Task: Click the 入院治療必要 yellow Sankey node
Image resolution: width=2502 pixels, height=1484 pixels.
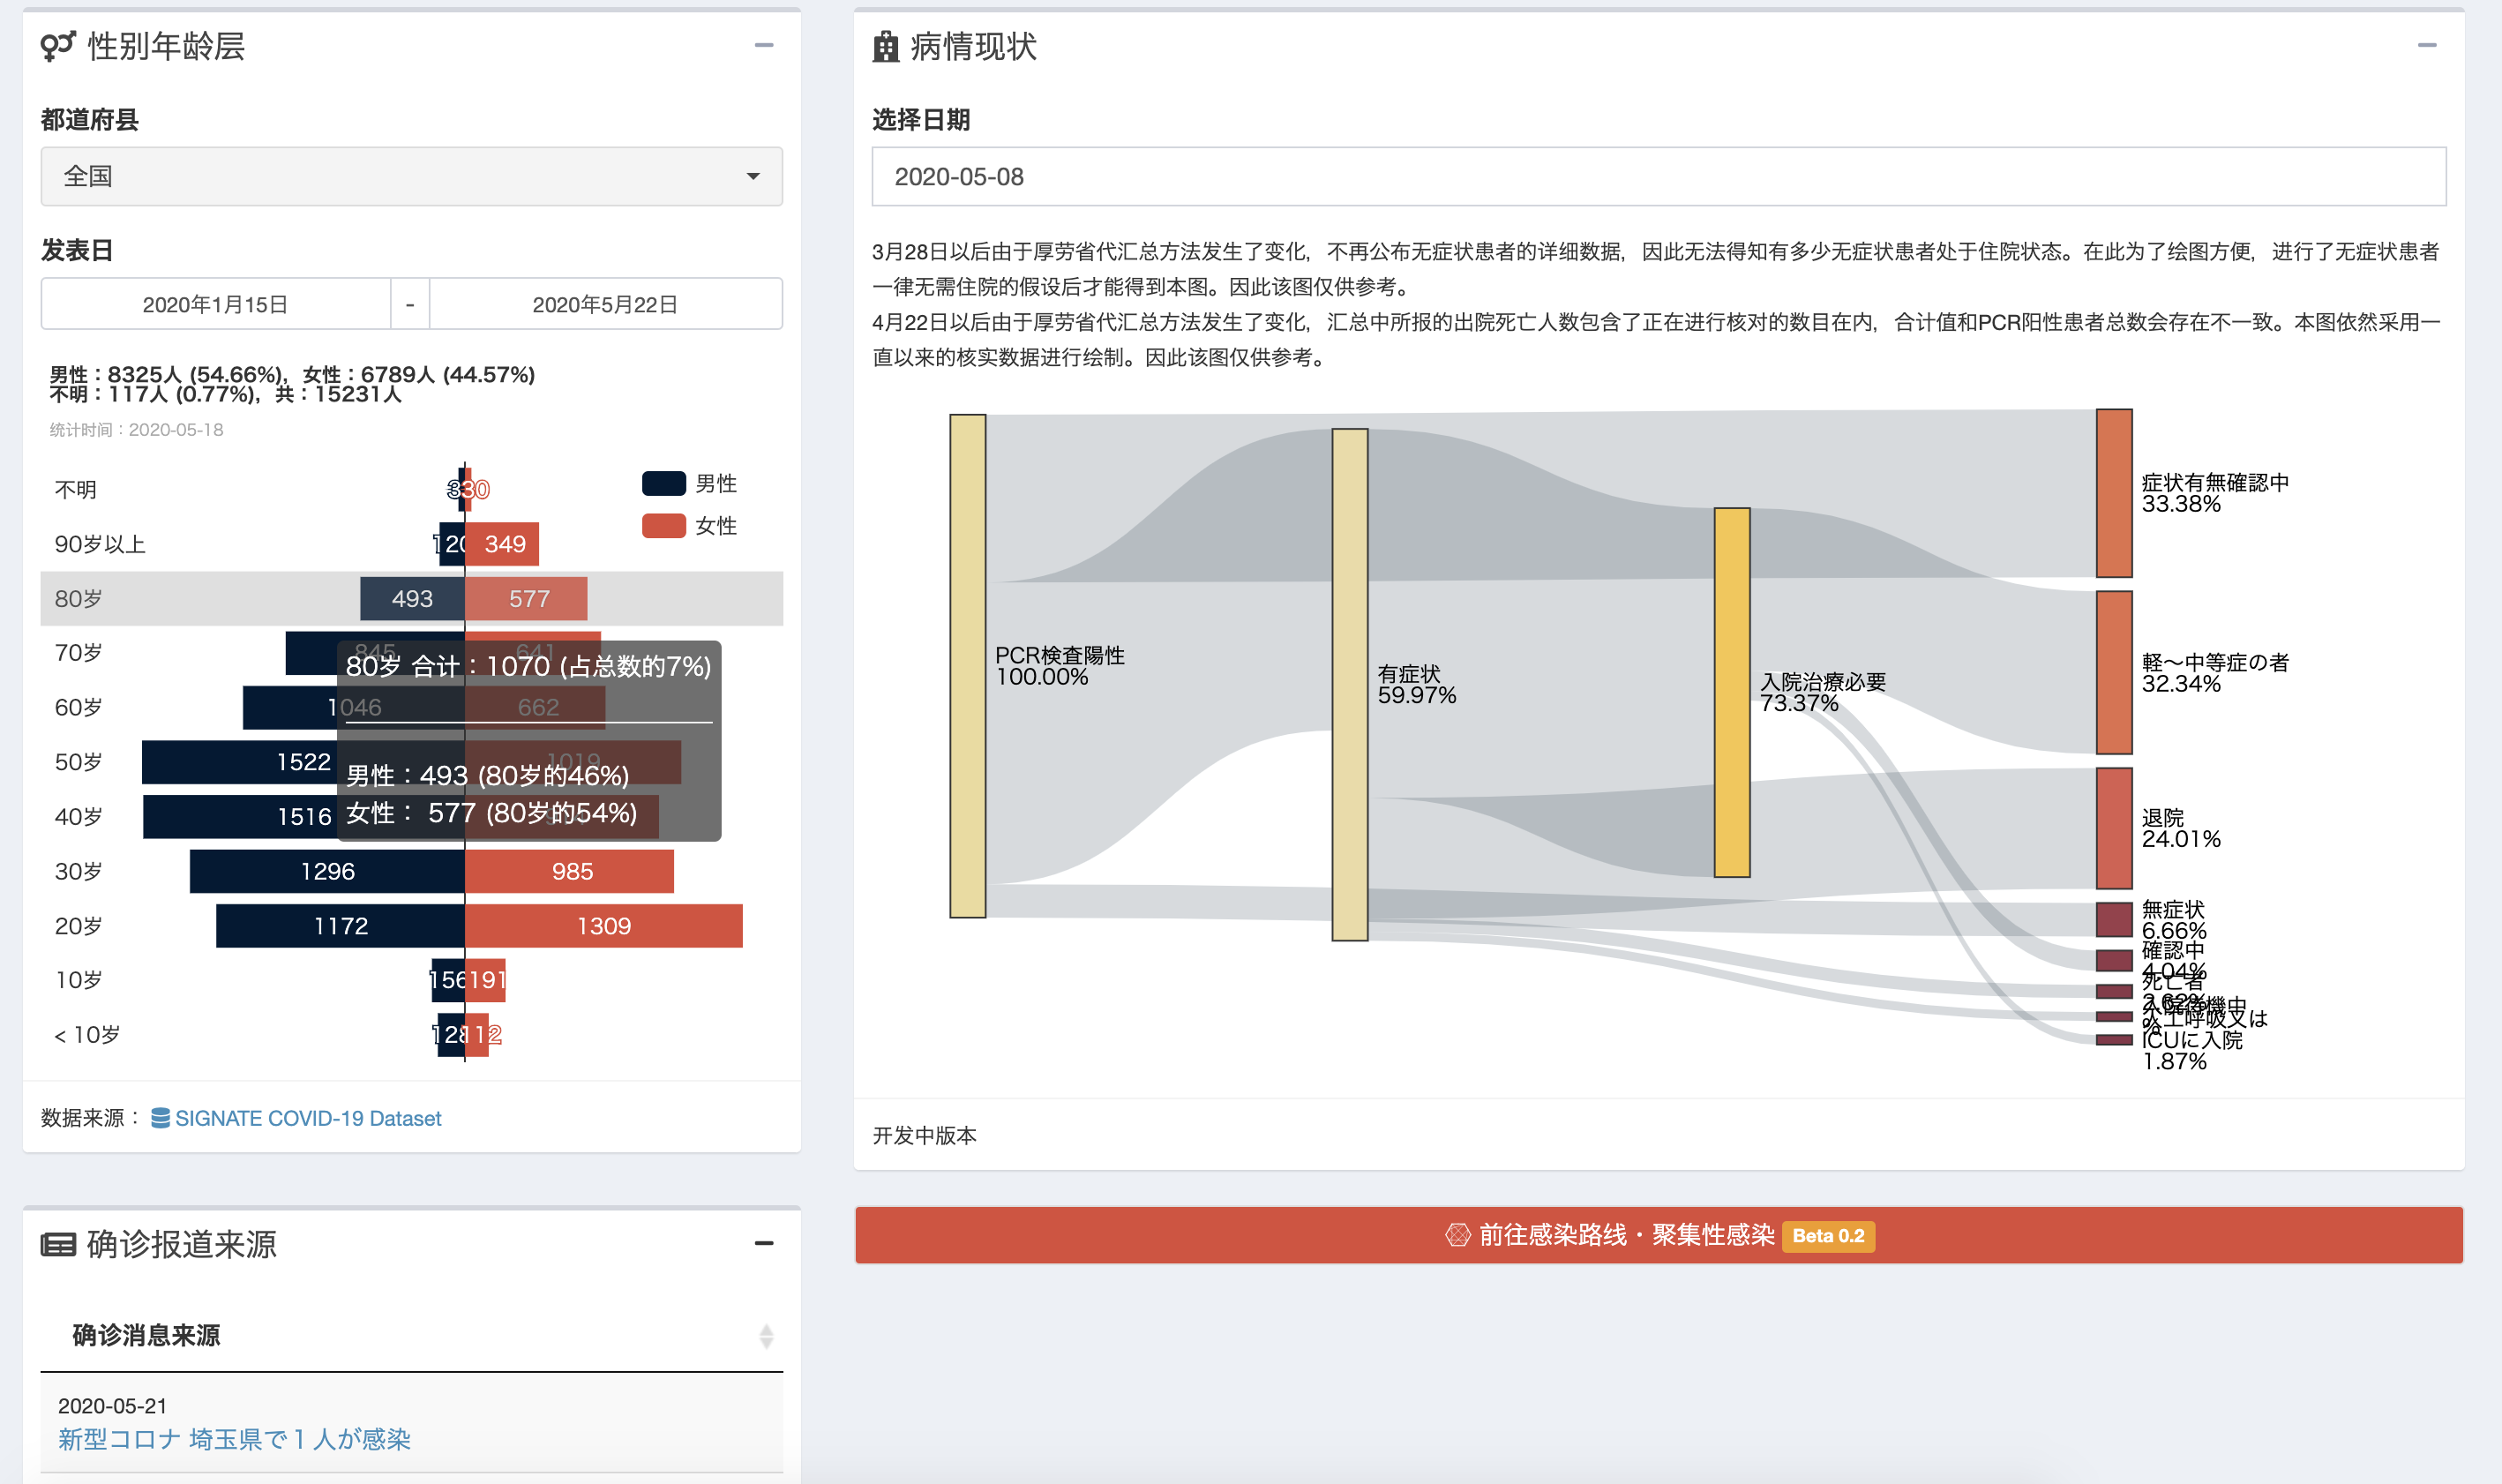Action: [1731, 692]
